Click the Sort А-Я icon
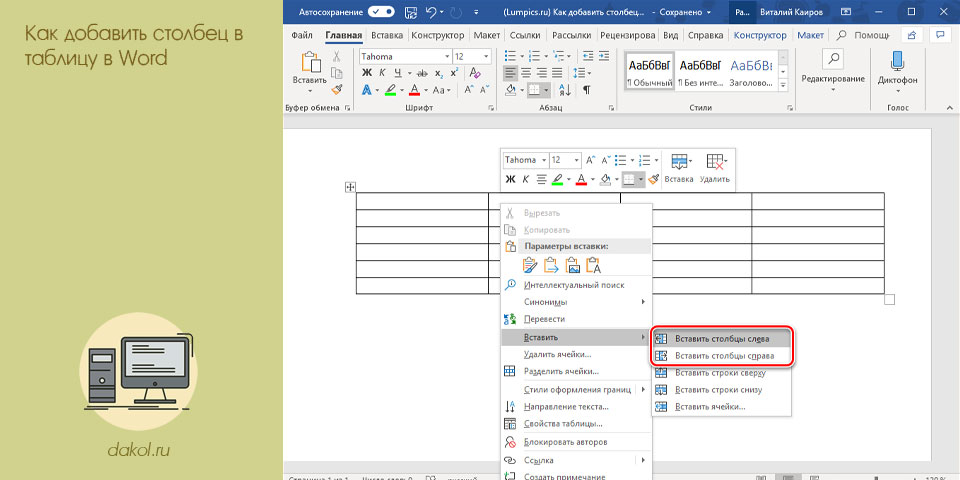 point(565,90)
